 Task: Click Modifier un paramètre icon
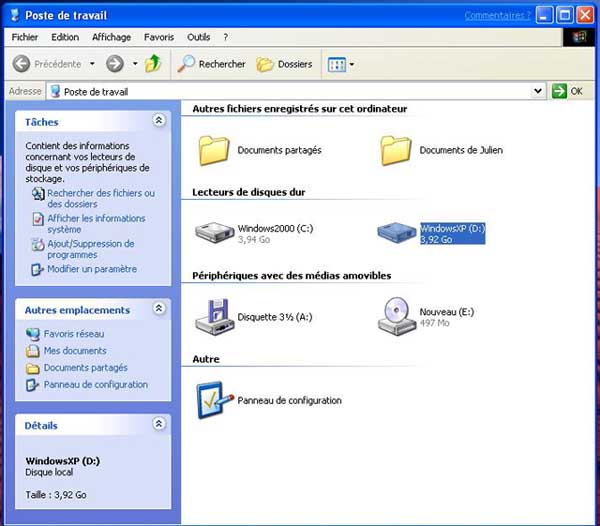tap(37, 270)
